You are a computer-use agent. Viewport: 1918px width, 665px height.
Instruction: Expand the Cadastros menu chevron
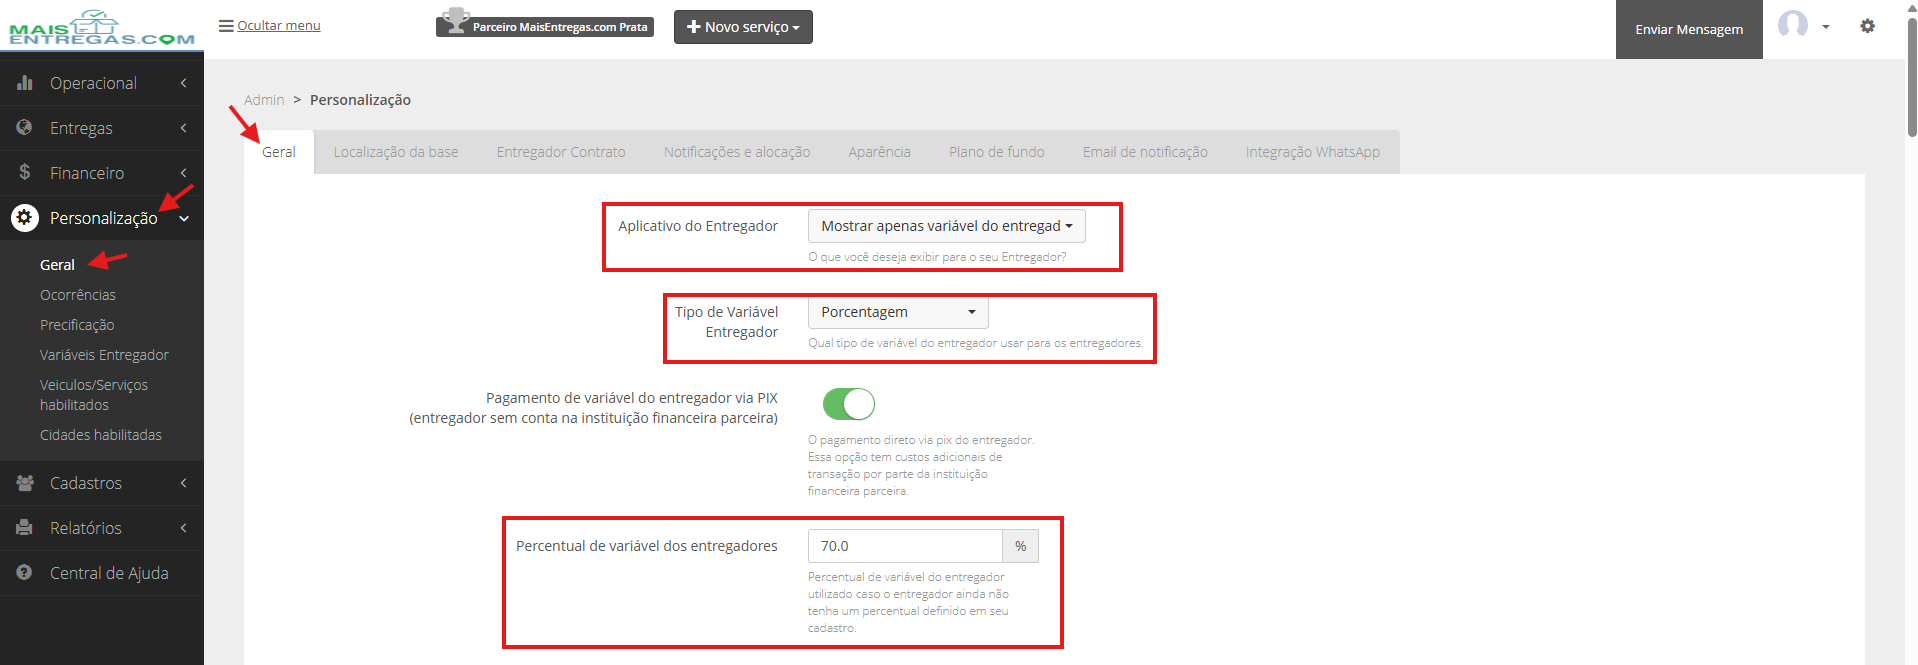pos(184,483)
